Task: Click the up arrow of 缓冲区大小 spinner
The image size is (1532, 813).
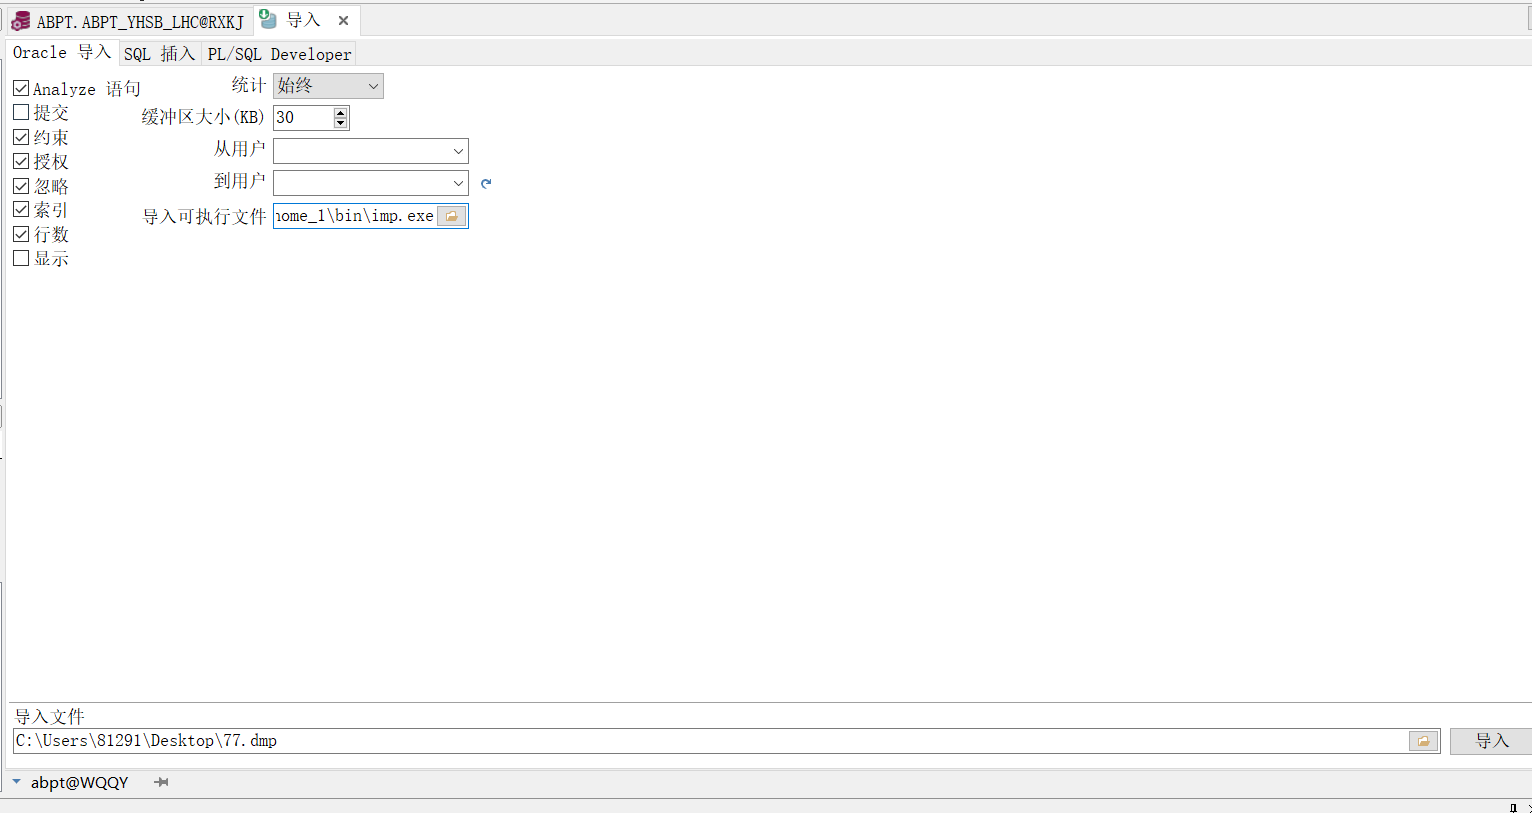Action: coord(340,112)
